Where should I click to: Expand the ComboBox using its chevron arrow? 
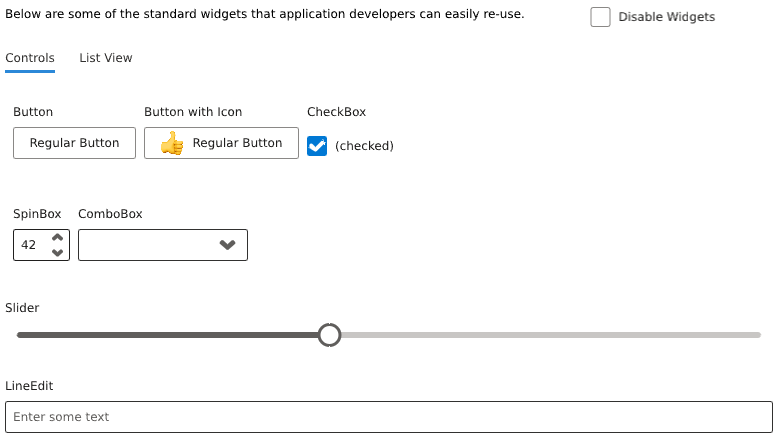tap(227, 245)
